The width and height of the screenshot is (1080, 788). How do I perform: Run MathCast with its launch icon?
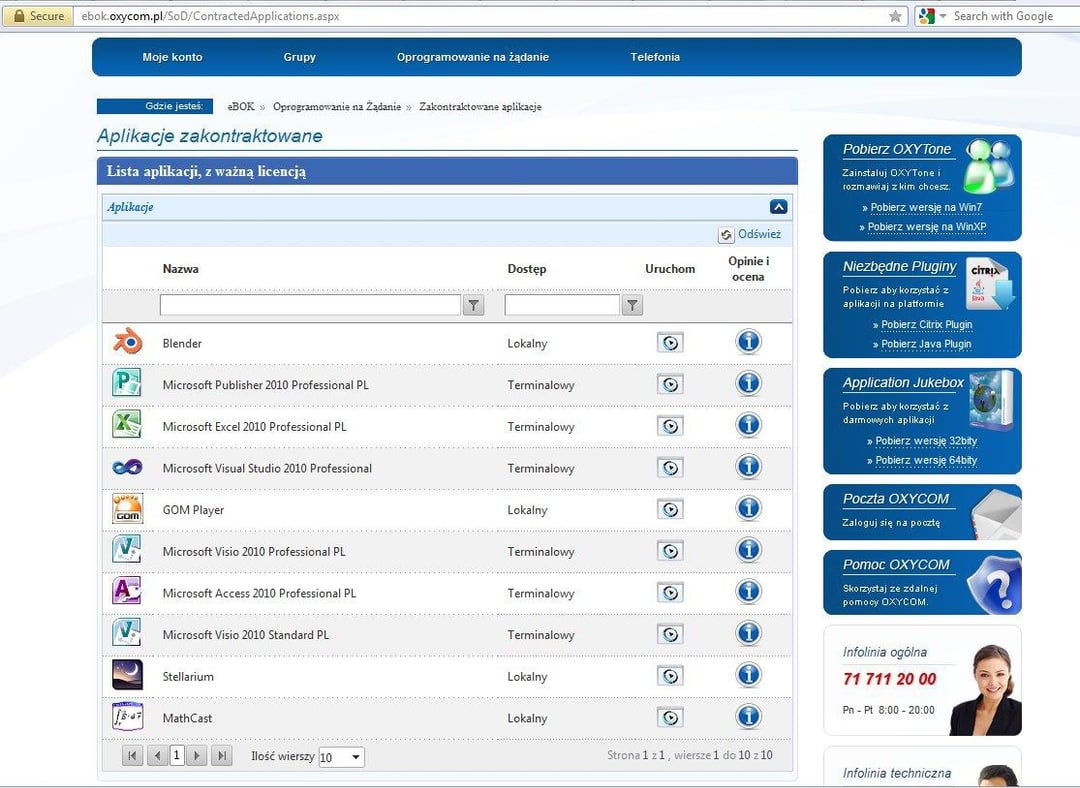[x=670, y=718]
